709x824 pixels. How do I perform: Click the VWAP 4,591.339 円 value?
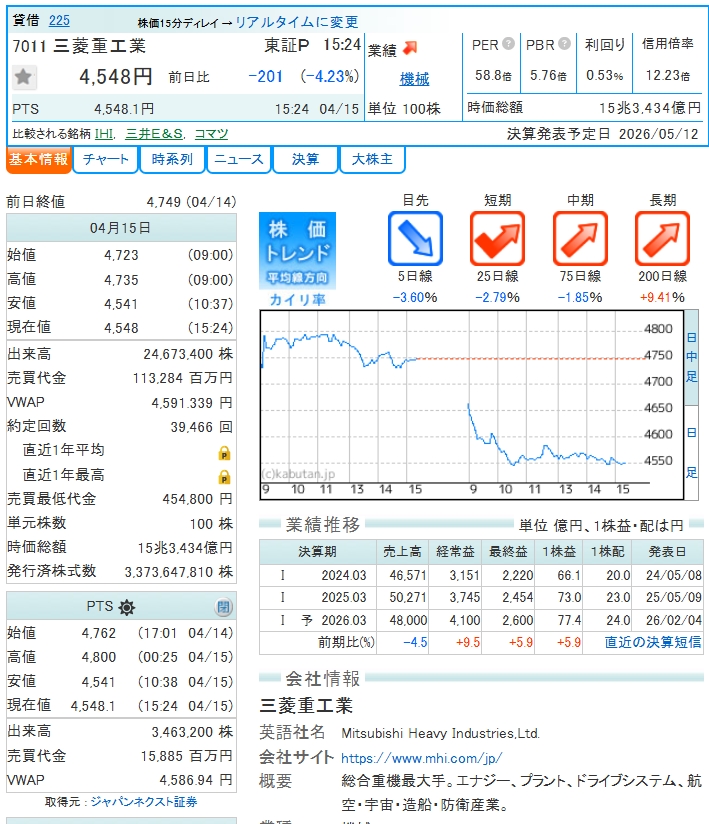192,403
